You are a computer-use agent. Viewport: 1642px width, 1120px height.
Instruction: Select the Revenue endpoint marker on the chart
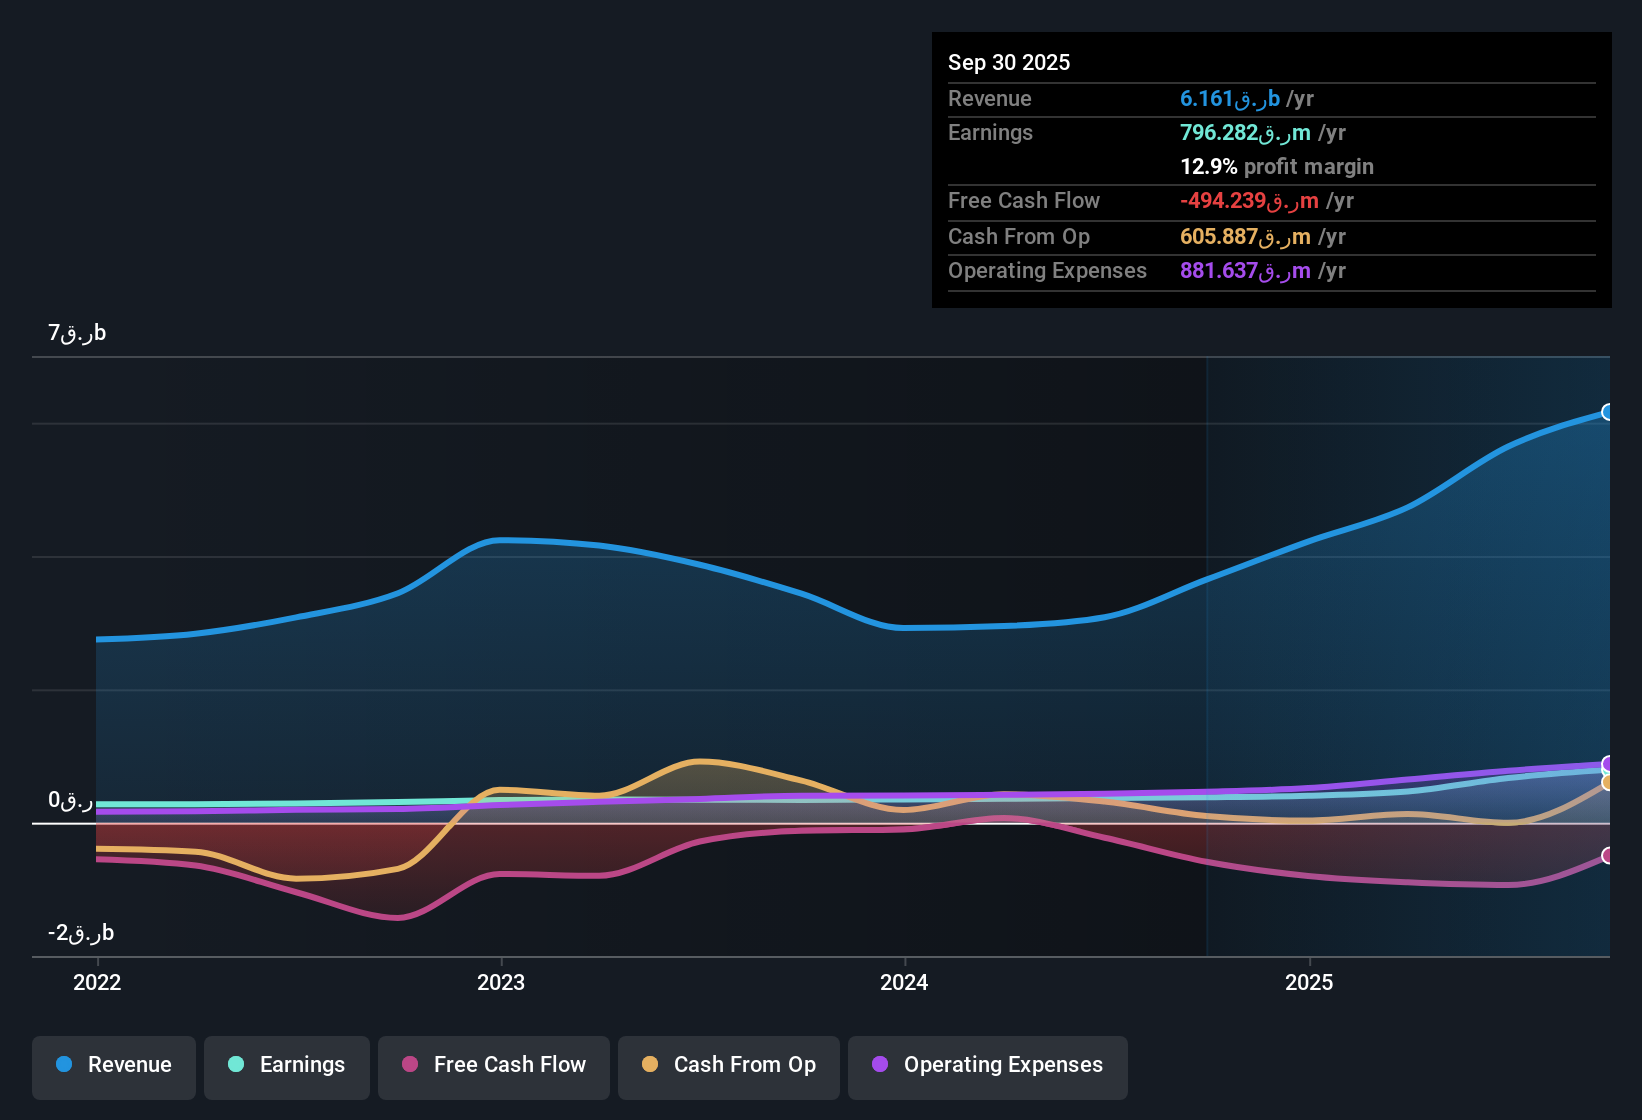[1608, 412]
